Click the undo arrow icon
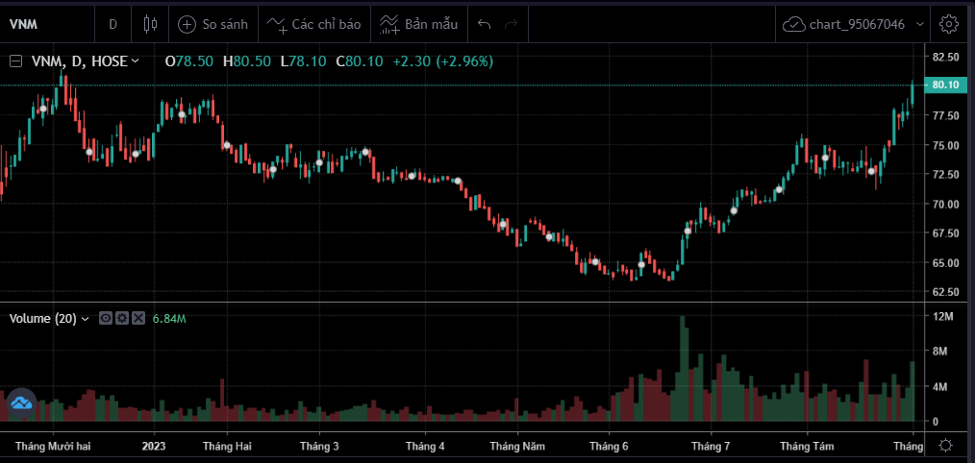This screenshot has width=977, height=464. [485, 23]
